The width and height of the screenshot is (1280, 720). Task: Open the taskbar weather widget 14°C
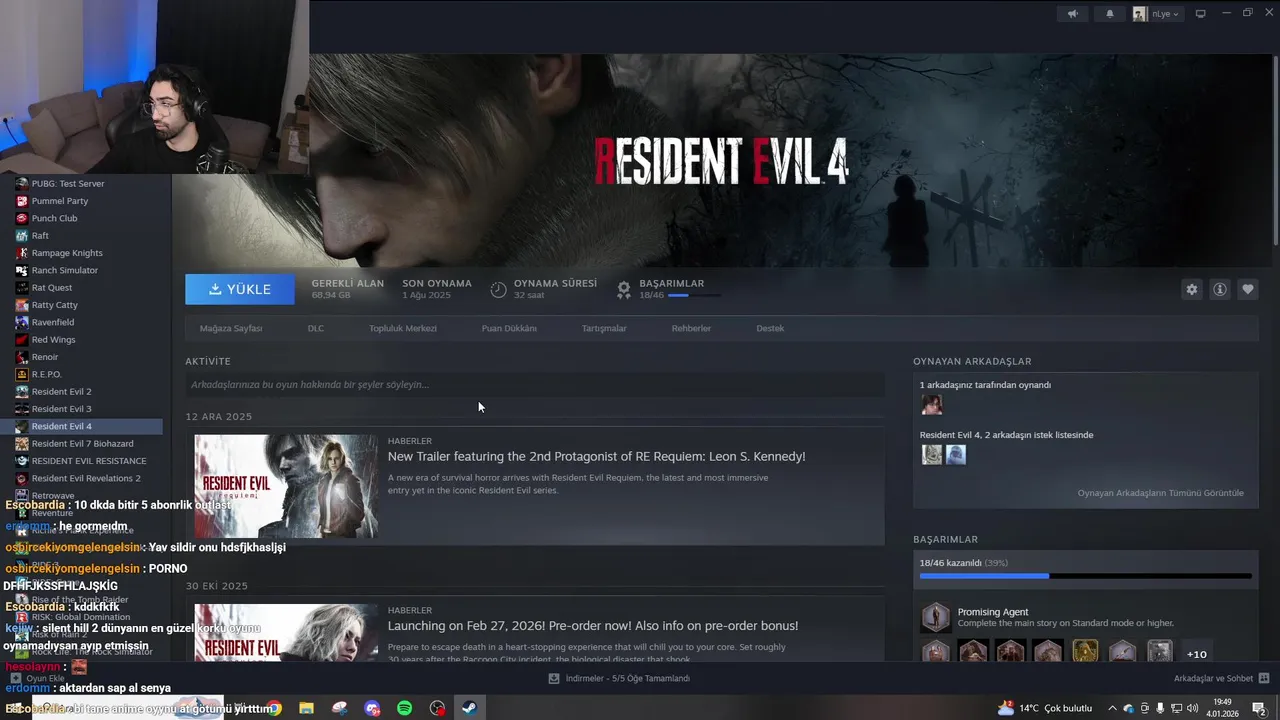(1045, 708)
